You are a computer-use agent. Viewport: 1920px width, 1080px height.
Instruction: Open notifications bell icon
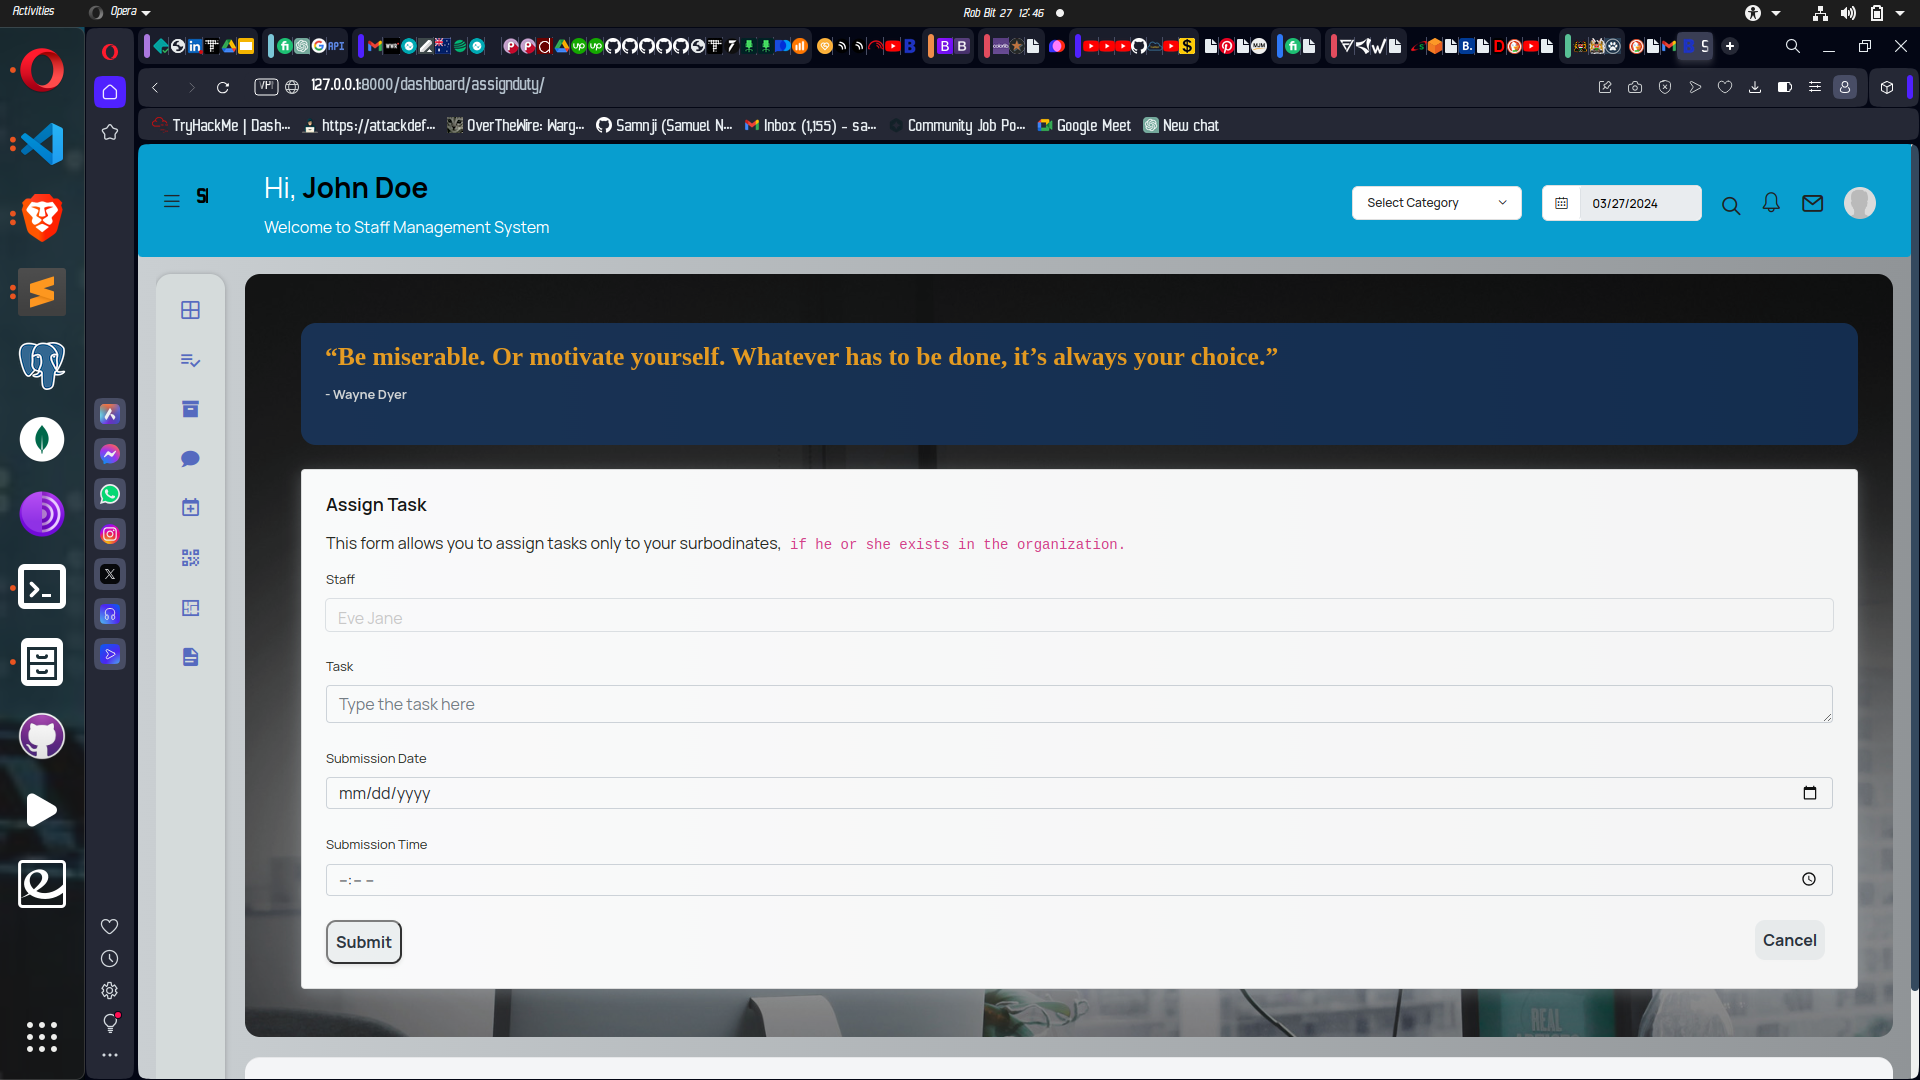1771,203
